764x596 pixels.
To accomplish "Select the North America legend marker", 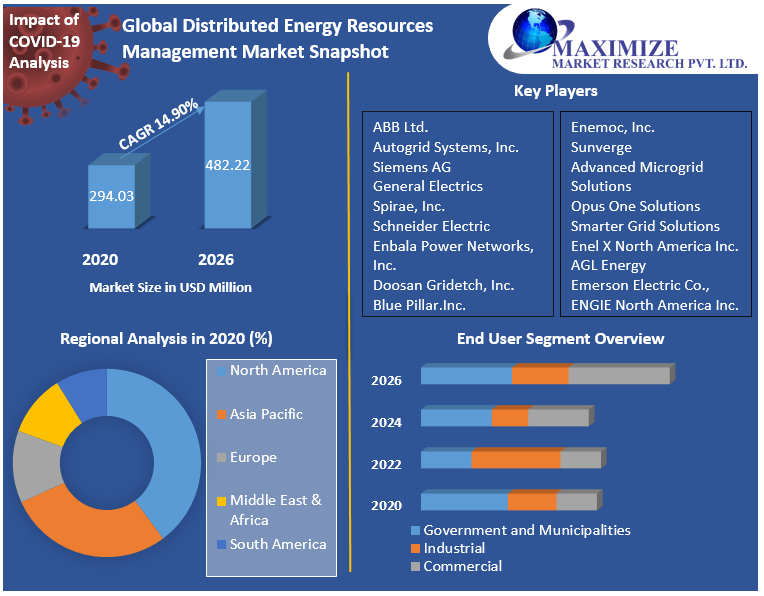I will (221, 371).
